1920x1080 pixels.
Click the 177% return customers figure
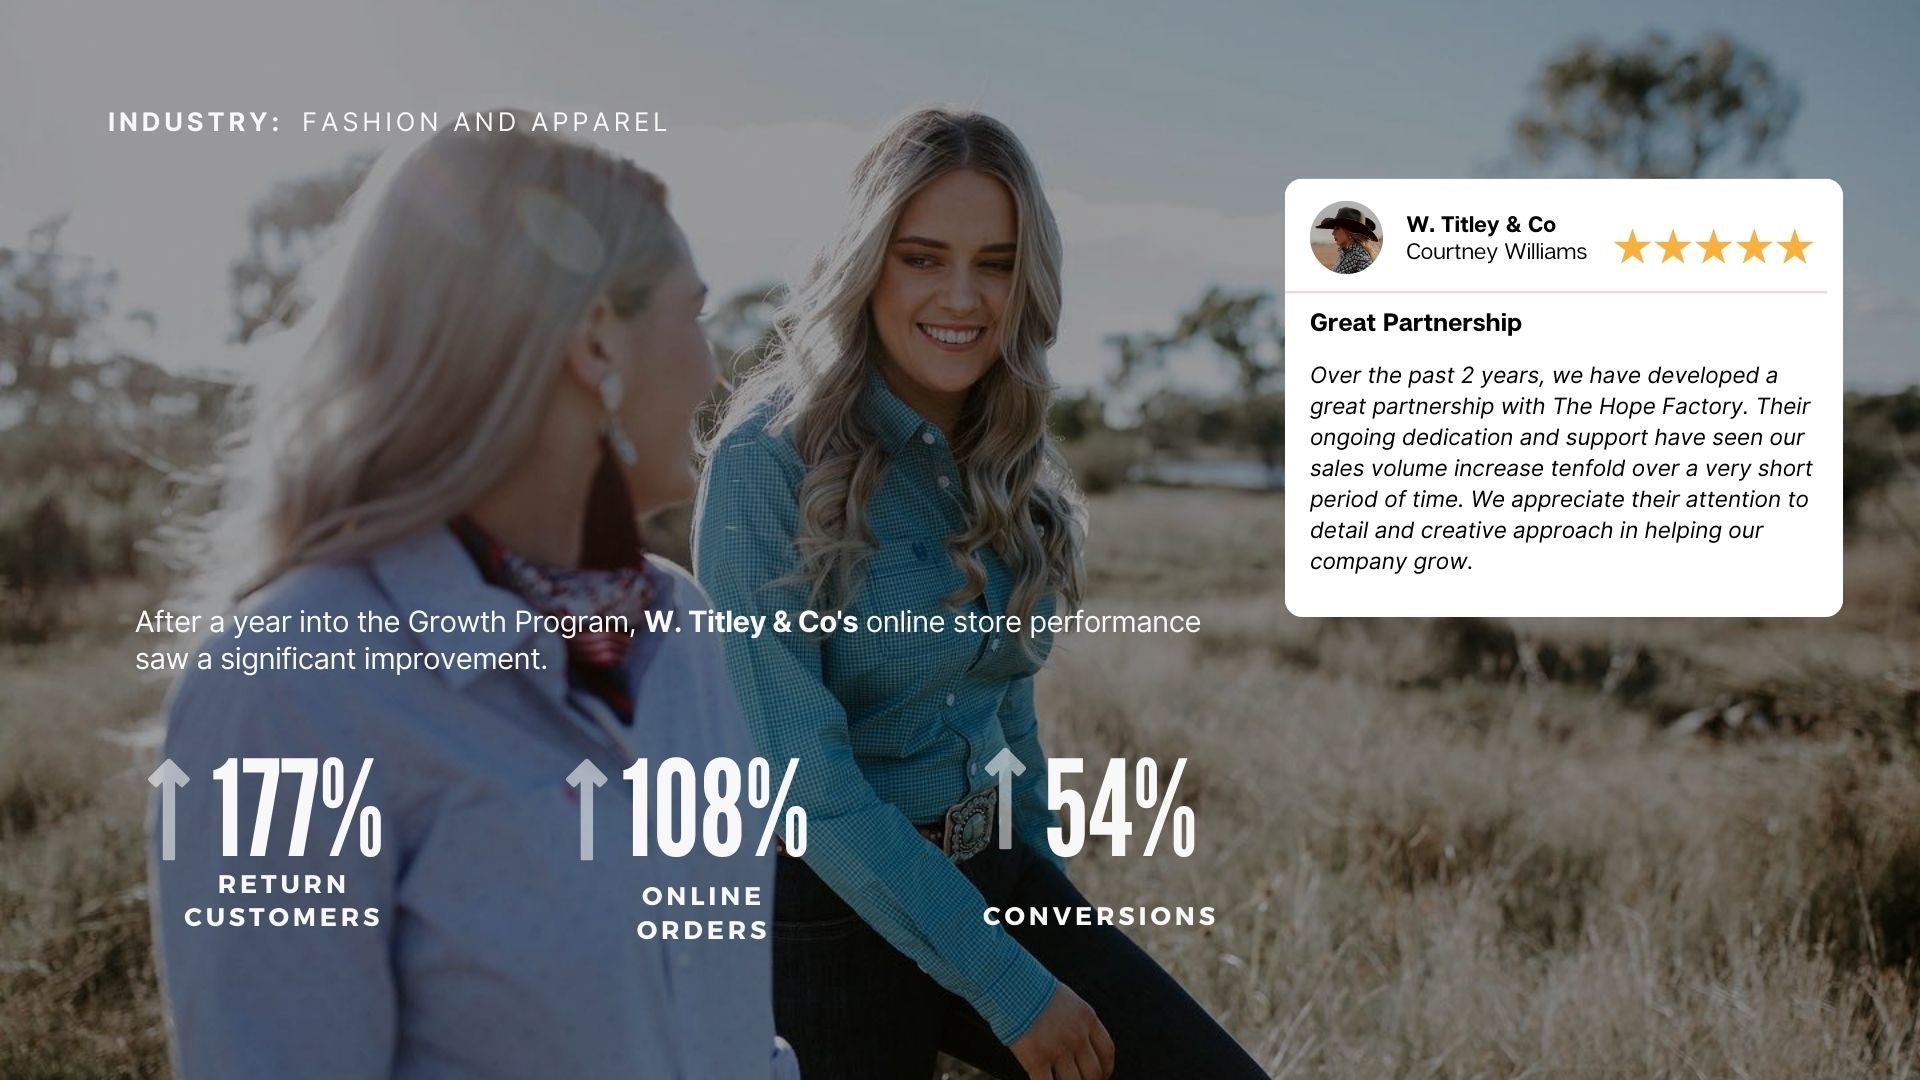tap(297, 808)
